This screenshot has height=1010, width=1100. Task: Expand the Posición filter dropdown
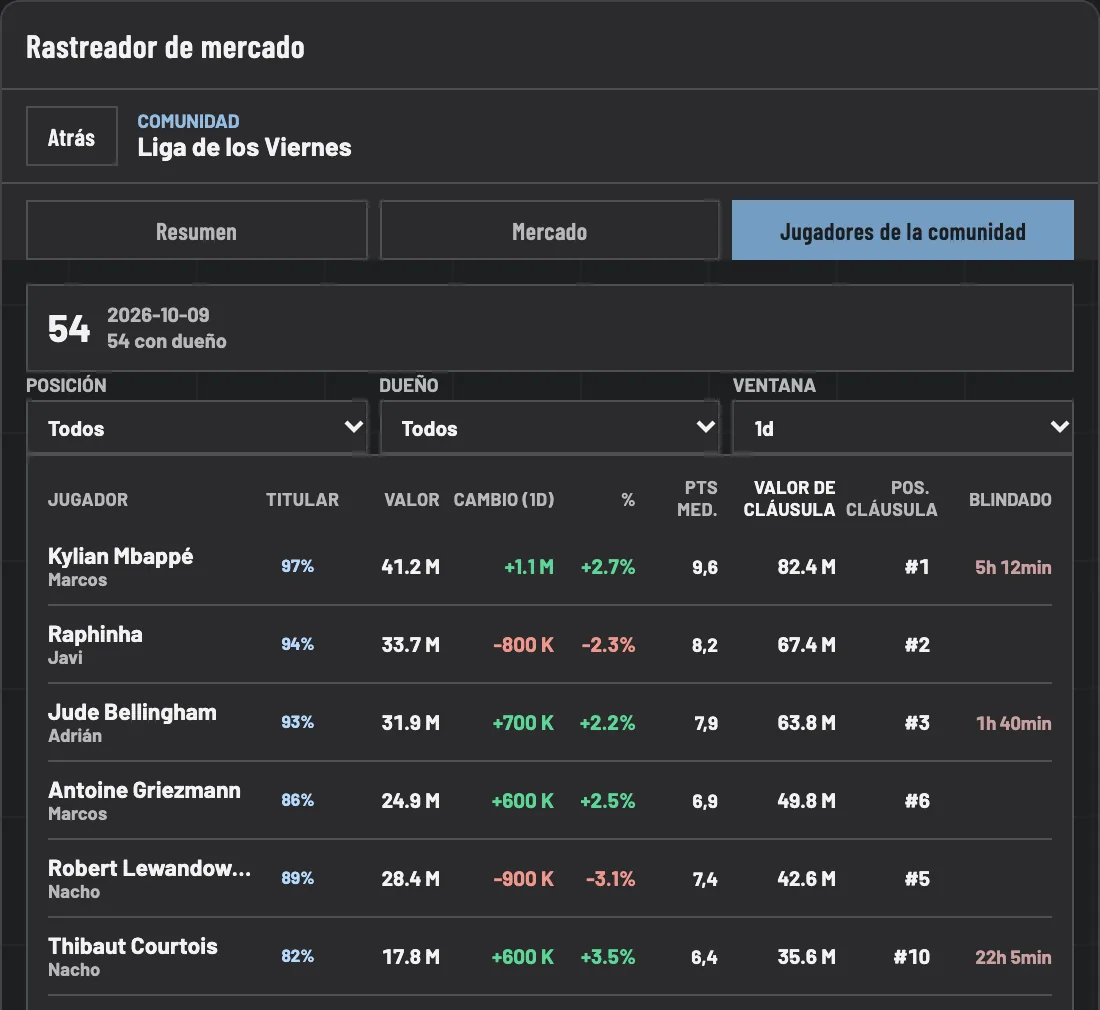point(197,428)
